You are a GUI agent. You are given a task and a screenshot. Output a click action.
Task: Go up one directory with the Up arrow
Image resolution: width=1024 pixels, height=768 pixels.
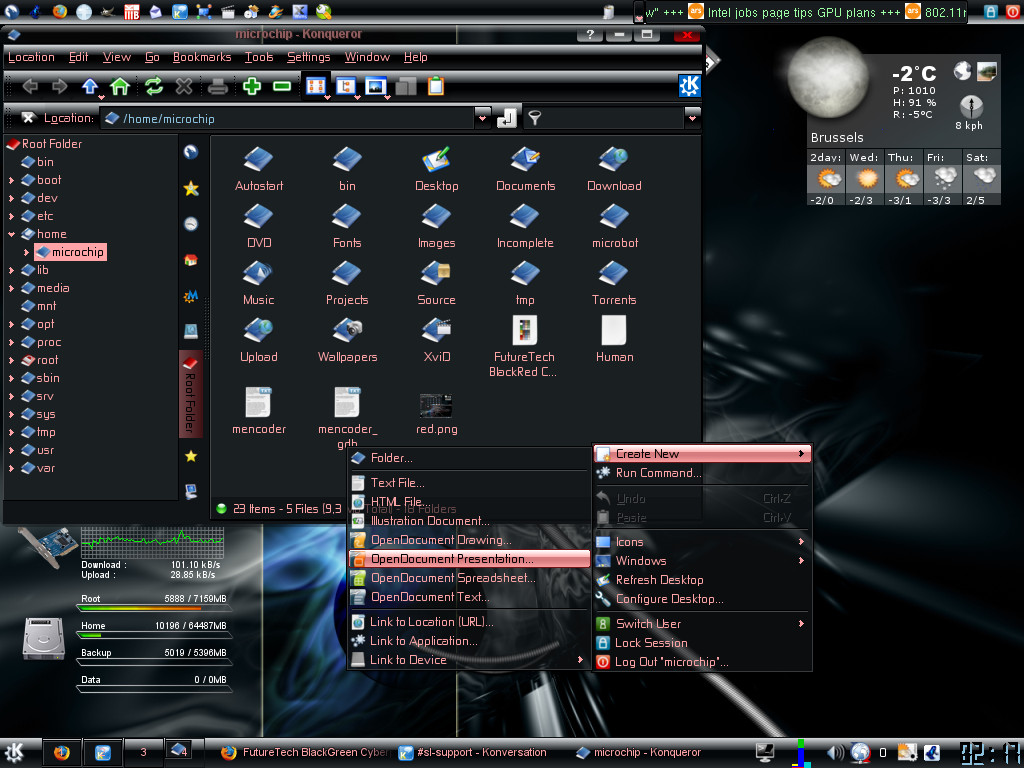click(89, 86)
